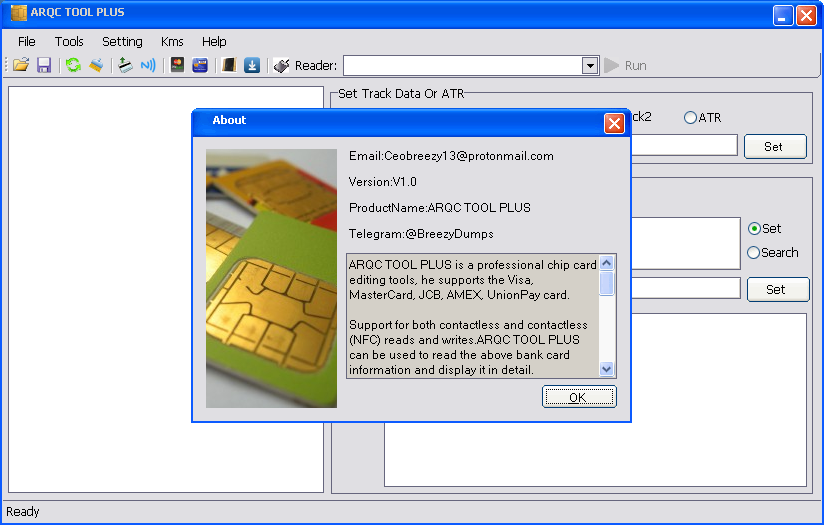Click the dark book toolbar icon
Screen dimensions: 824x525
[x=229, y=65]
